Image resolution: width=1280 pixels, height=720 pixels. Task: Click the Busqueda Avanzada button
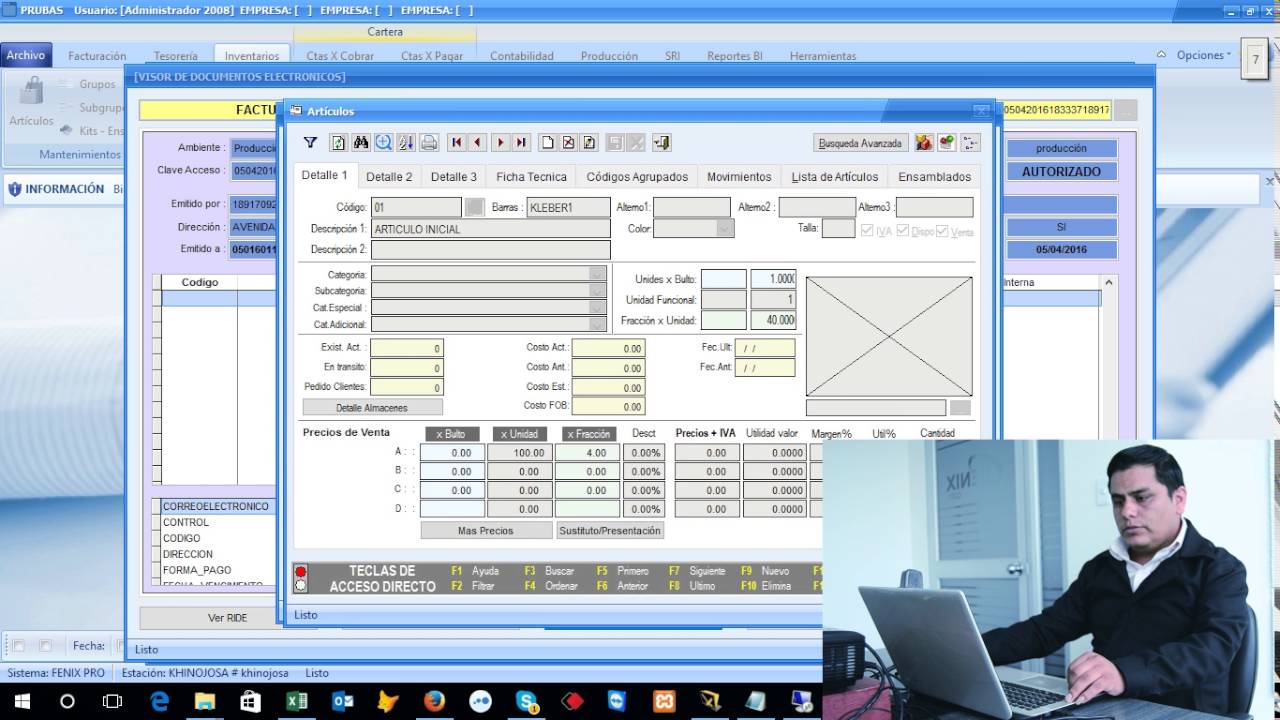(860, 143)
